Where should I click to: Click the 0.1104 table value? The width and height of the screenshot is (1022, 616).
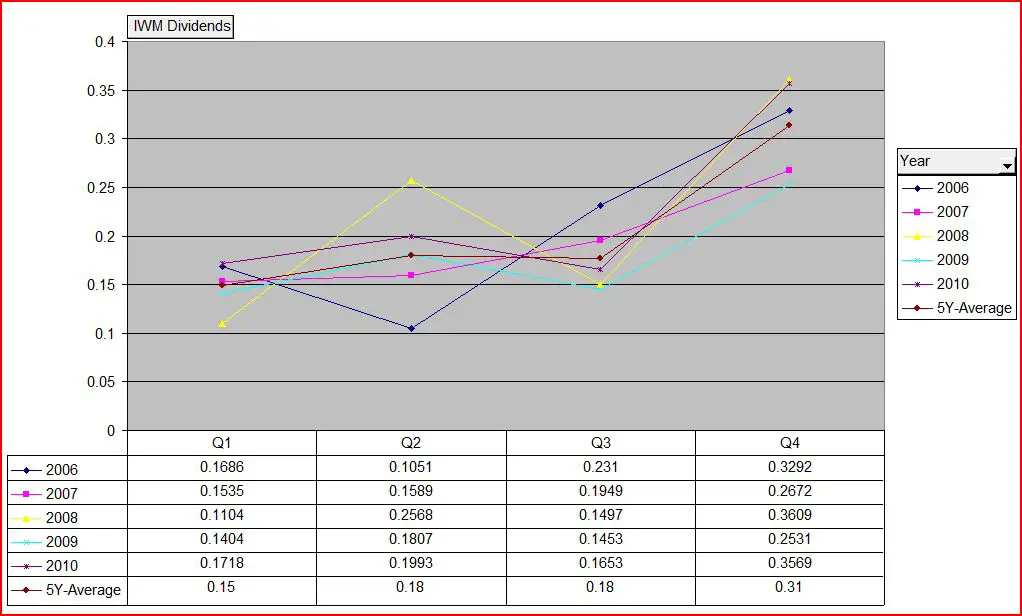(x=222, y=515)
